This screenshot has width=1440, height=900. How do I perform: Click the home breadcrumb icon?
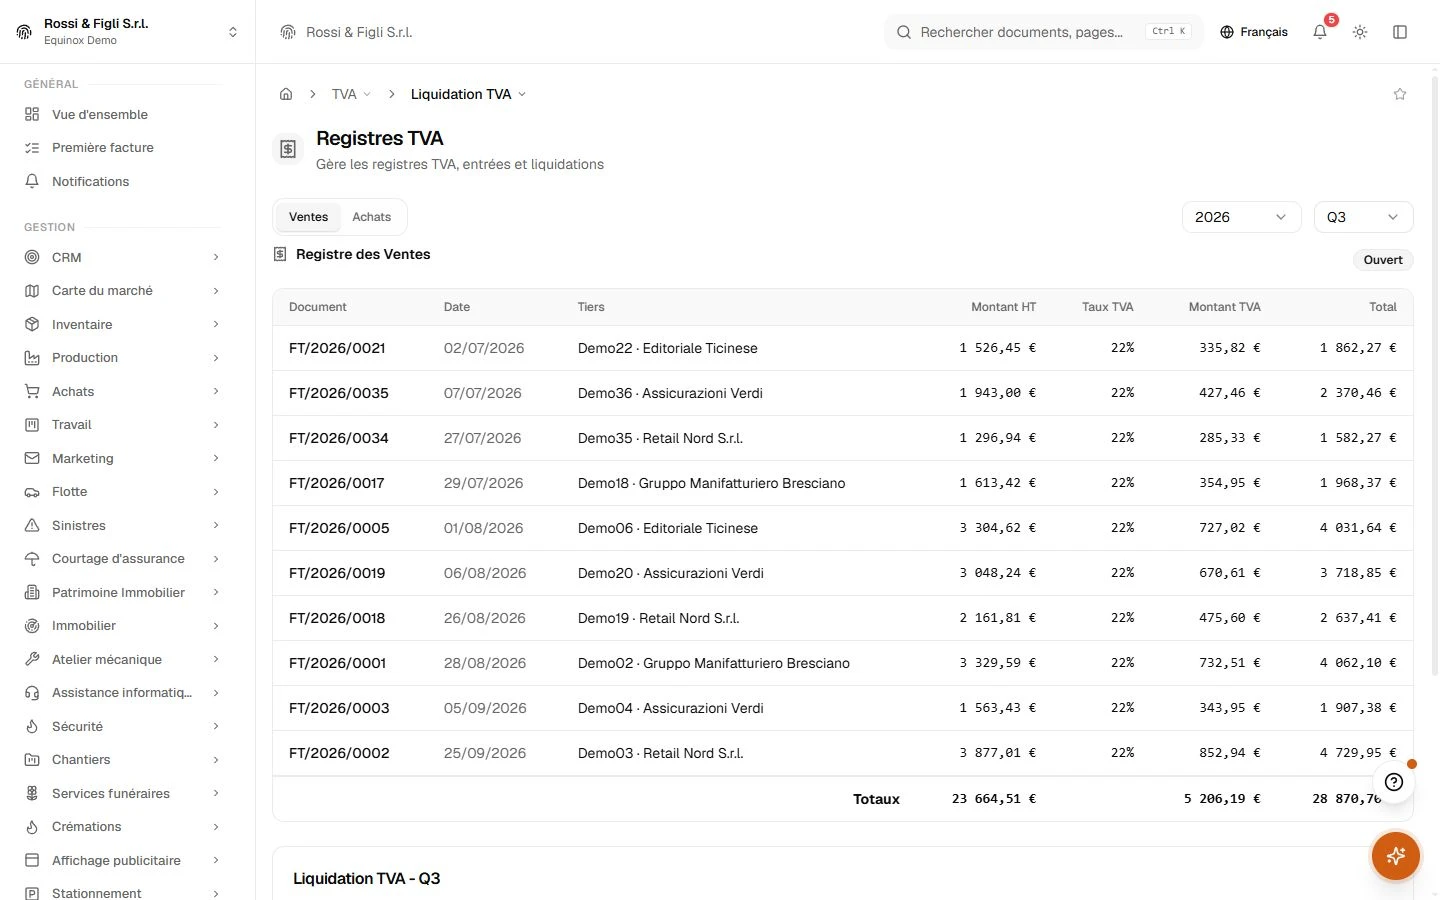point(286,94)
